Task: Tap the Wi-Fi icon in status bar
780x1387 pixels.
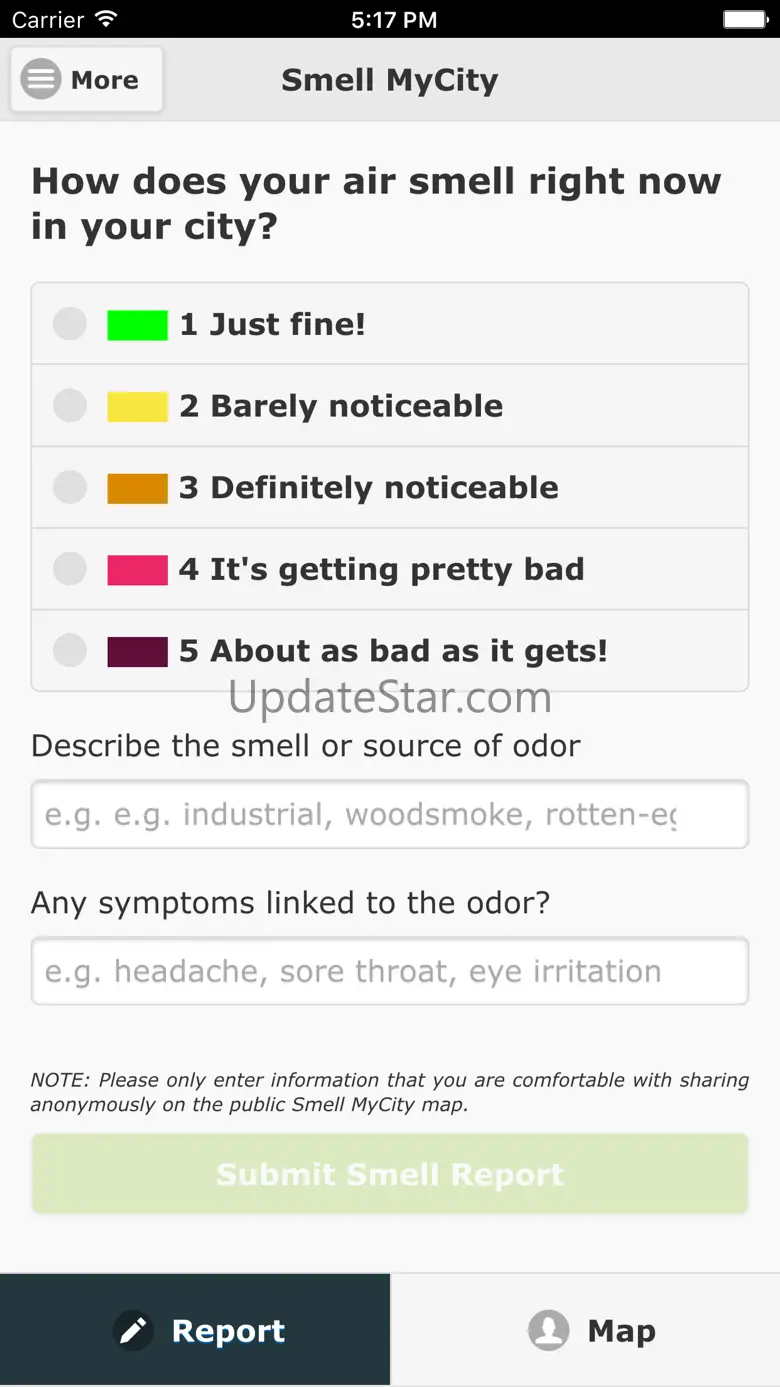Action: (x=105, y=19)
